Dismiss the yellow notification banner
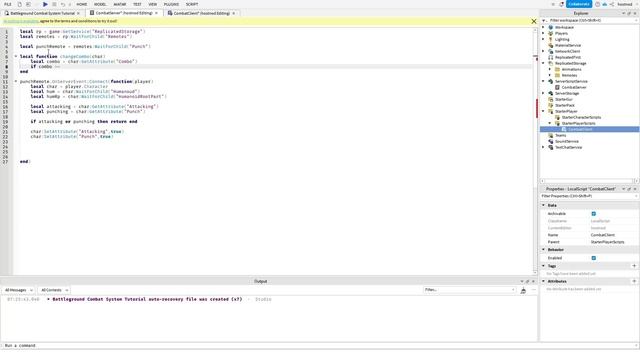 [x=533, y=21]
